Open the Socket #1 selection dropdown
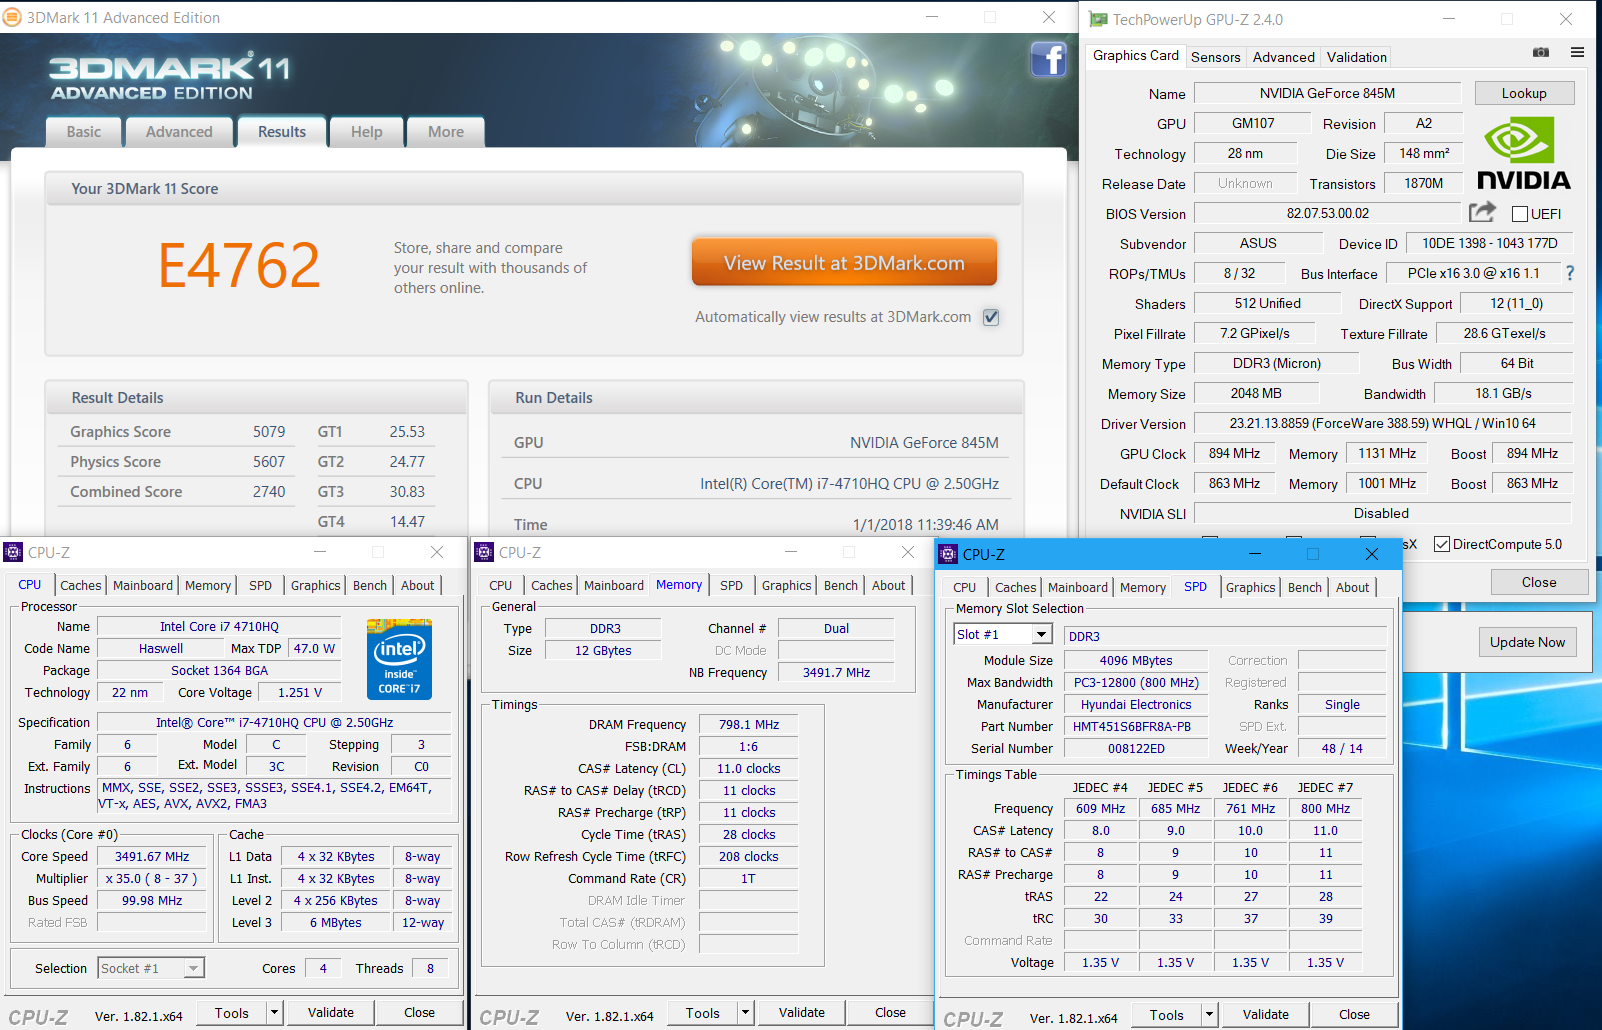1602x1030 pixels. coord(194,968)
